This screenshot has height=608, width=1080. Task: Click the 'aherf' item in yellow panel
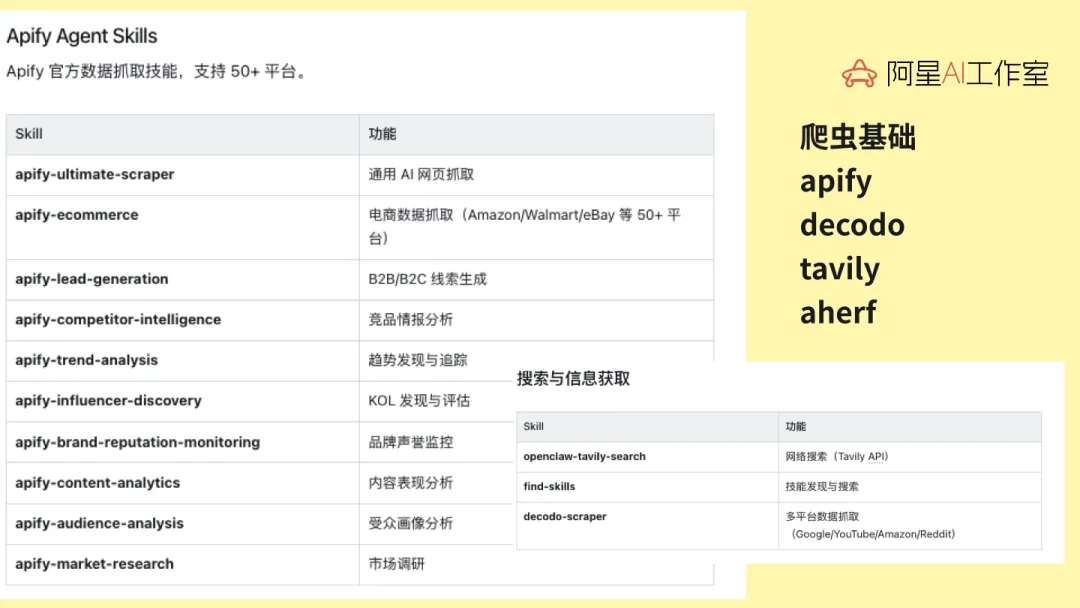(838, 312)
